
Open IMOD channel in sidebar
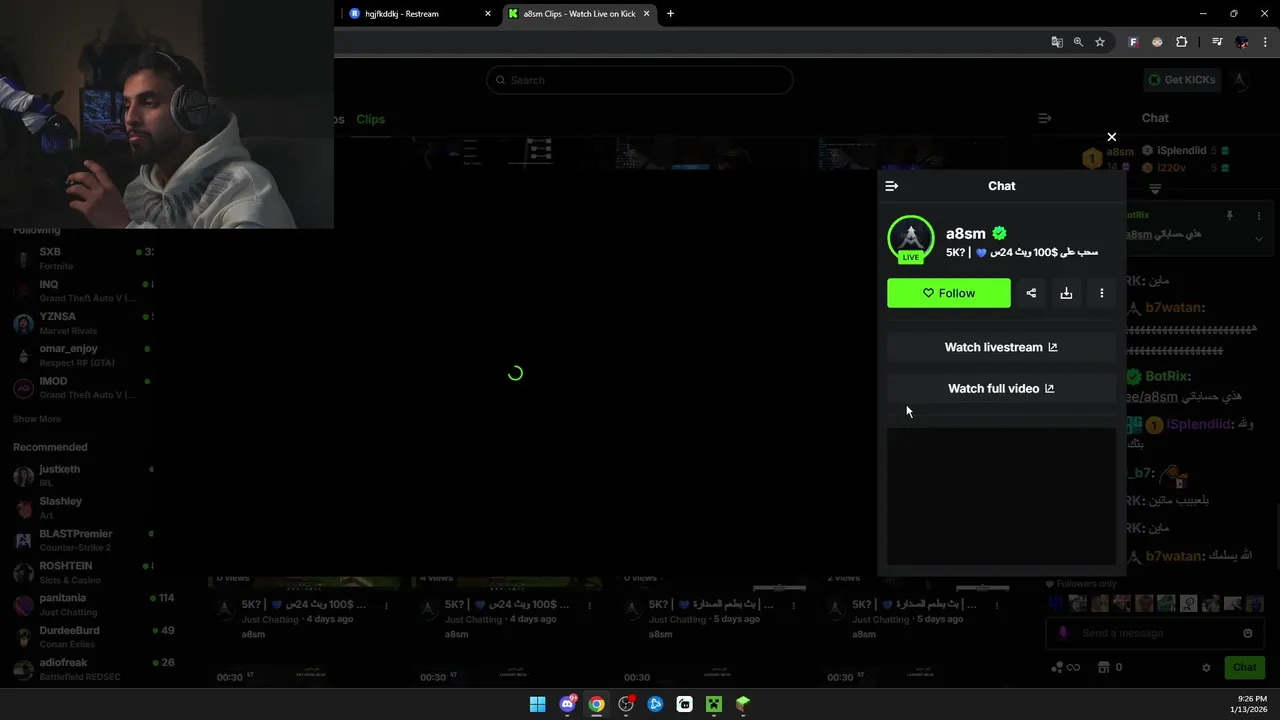click(83, 387)
